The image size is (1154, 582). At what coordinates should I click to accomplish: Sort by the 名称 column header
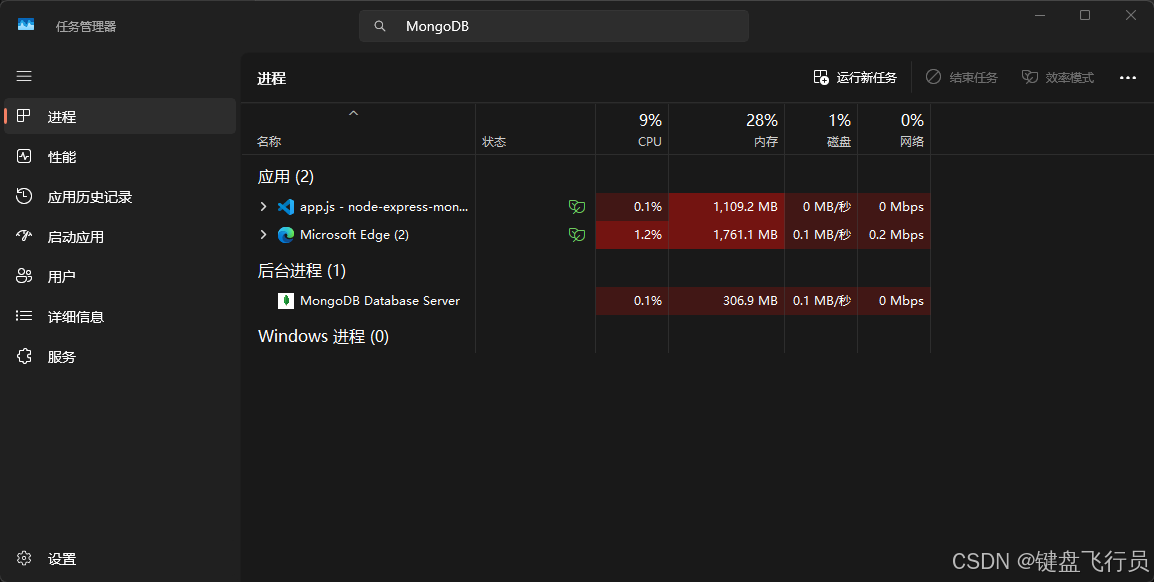click(x=358, y=129)
